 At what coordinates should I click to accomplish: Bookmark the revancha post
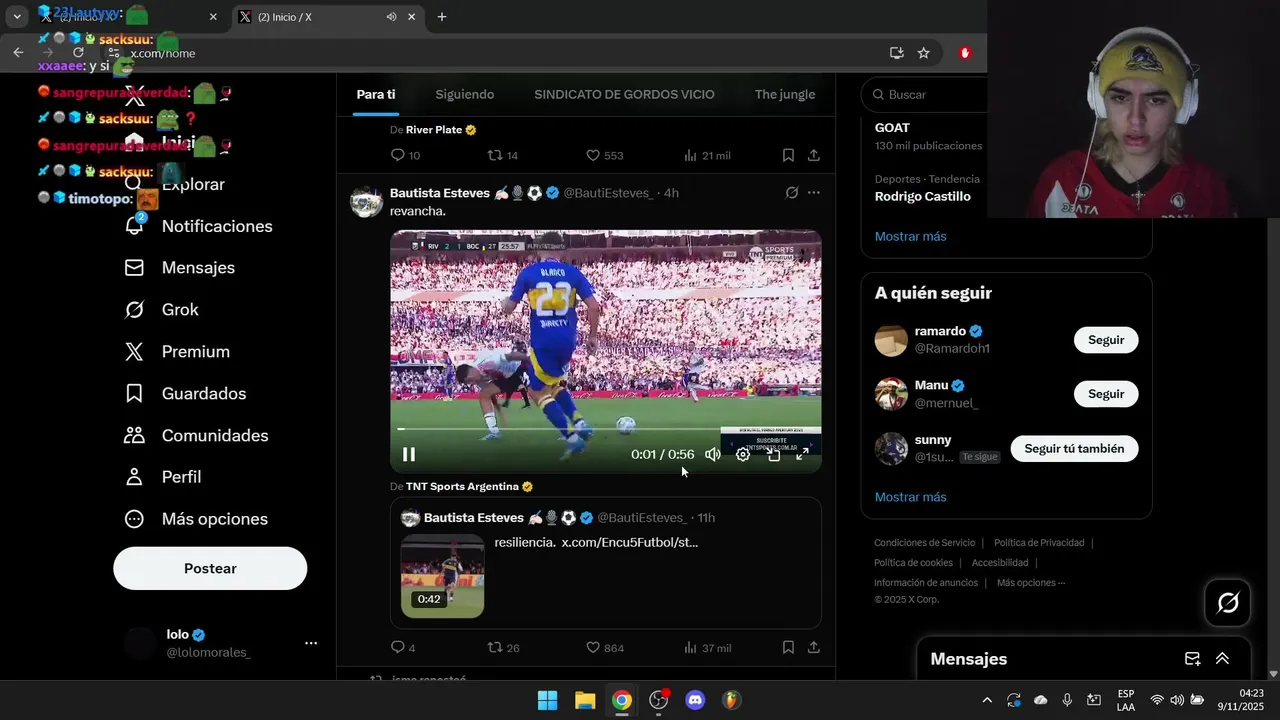(788, 647)
